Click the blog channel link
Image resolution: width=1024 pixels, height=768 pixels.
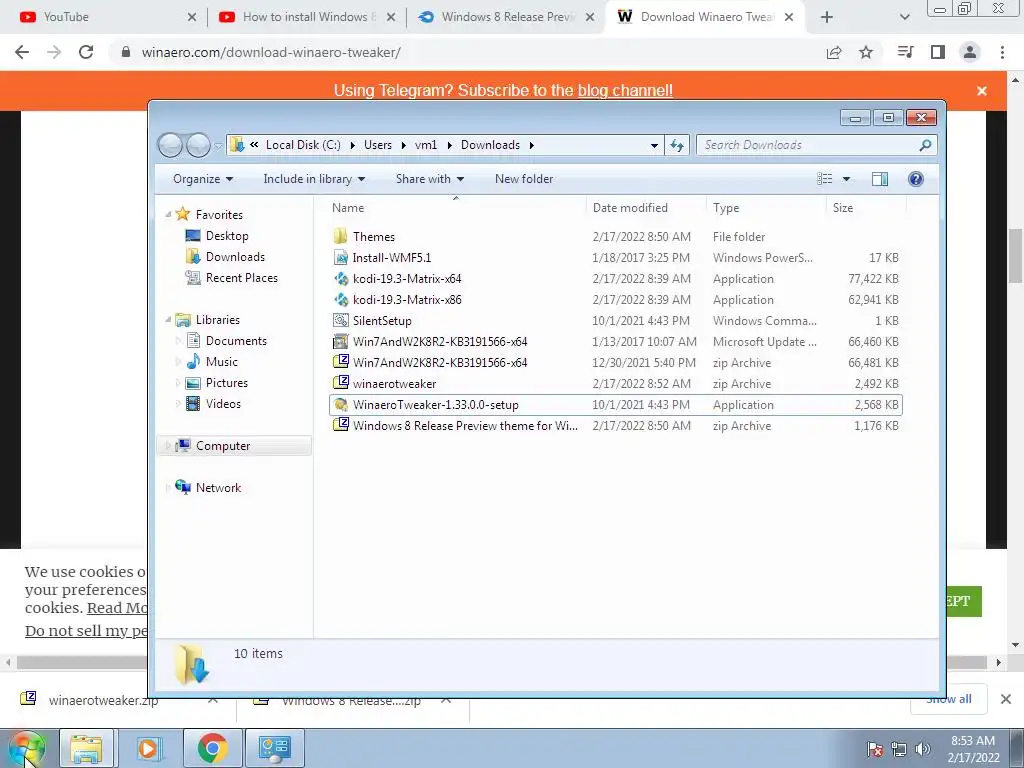[625, 90]
